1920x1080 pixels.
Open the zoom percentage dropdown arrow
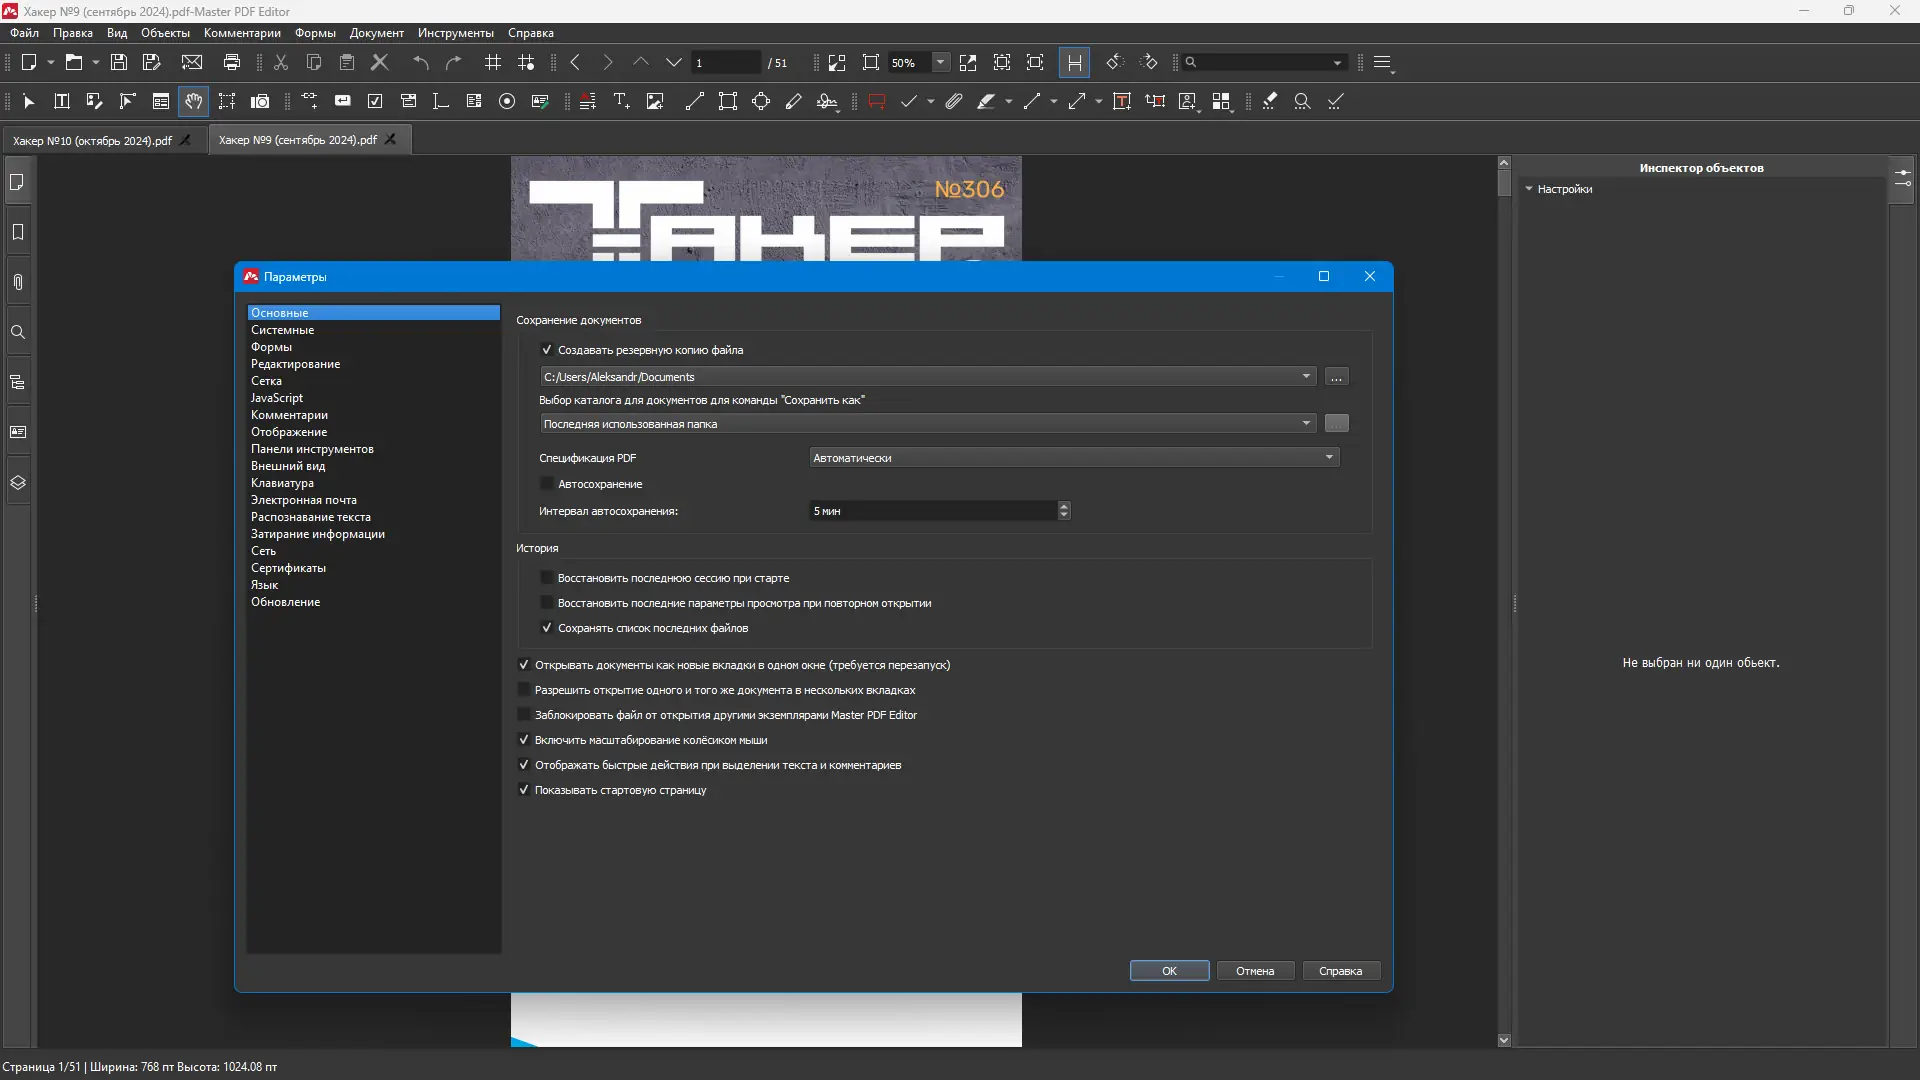point(940,62)
